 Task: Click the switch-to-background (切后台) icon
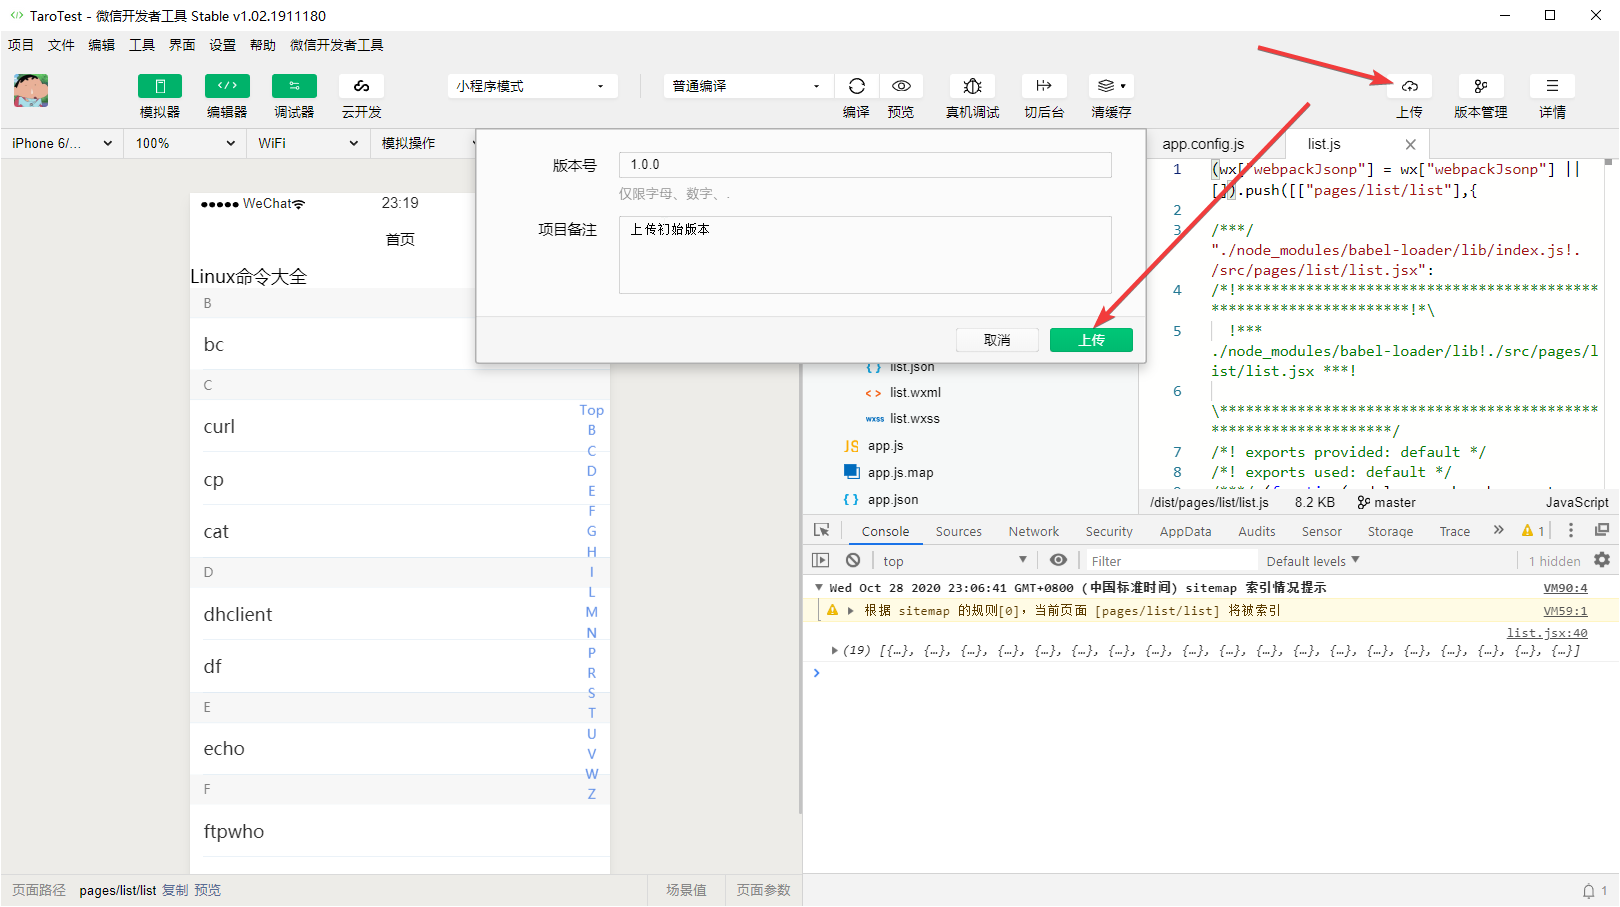click(1044, 86)
